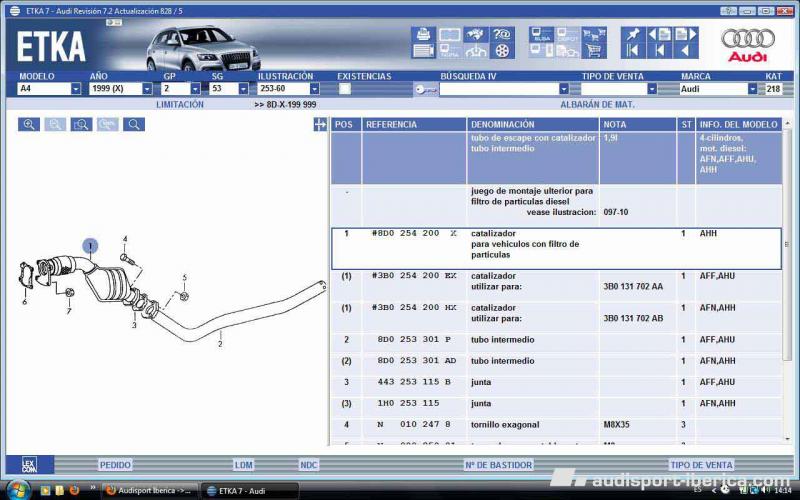Open the SG dropdown showing 53
The image size is (800, 500).
[x=243, y=89]
